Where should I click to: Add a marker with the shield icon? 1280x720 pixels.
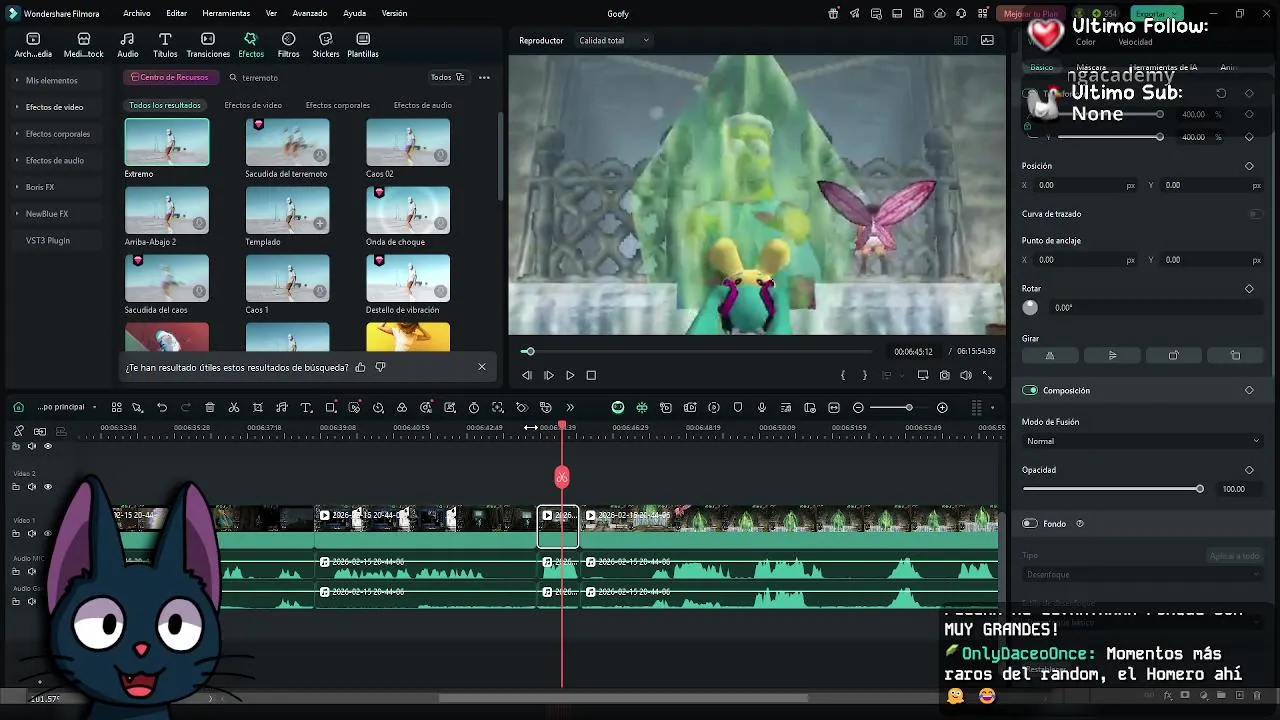point(738,408)
